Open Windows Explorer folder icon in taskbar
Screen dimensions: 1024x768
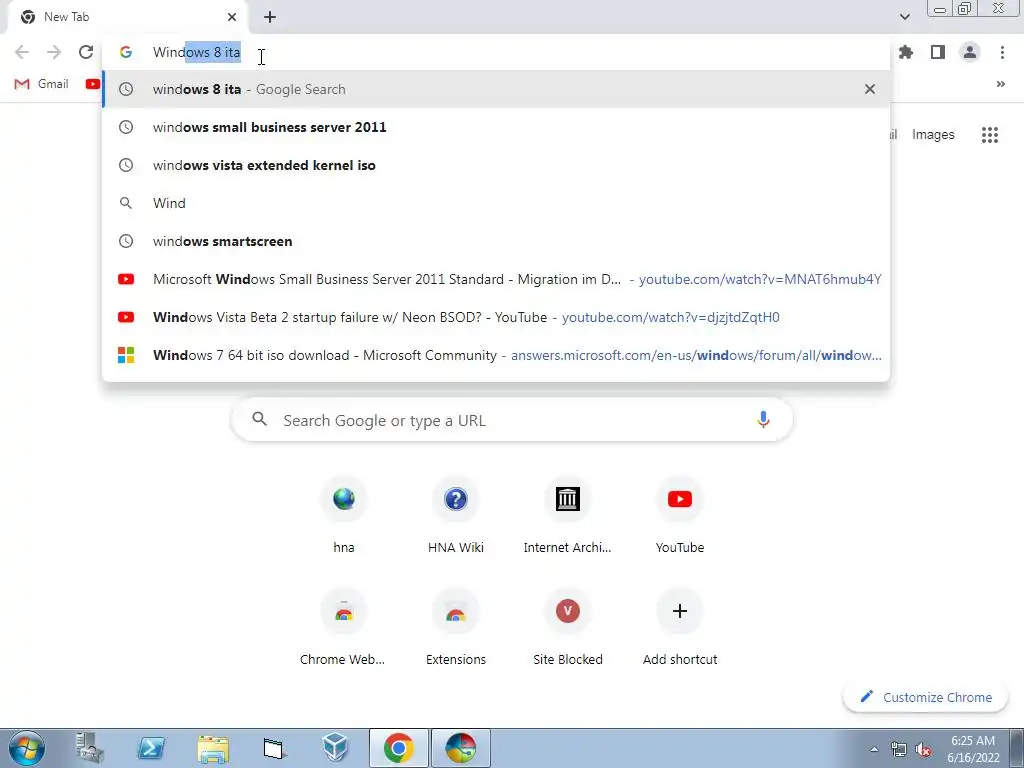click(x=213, y=748)
